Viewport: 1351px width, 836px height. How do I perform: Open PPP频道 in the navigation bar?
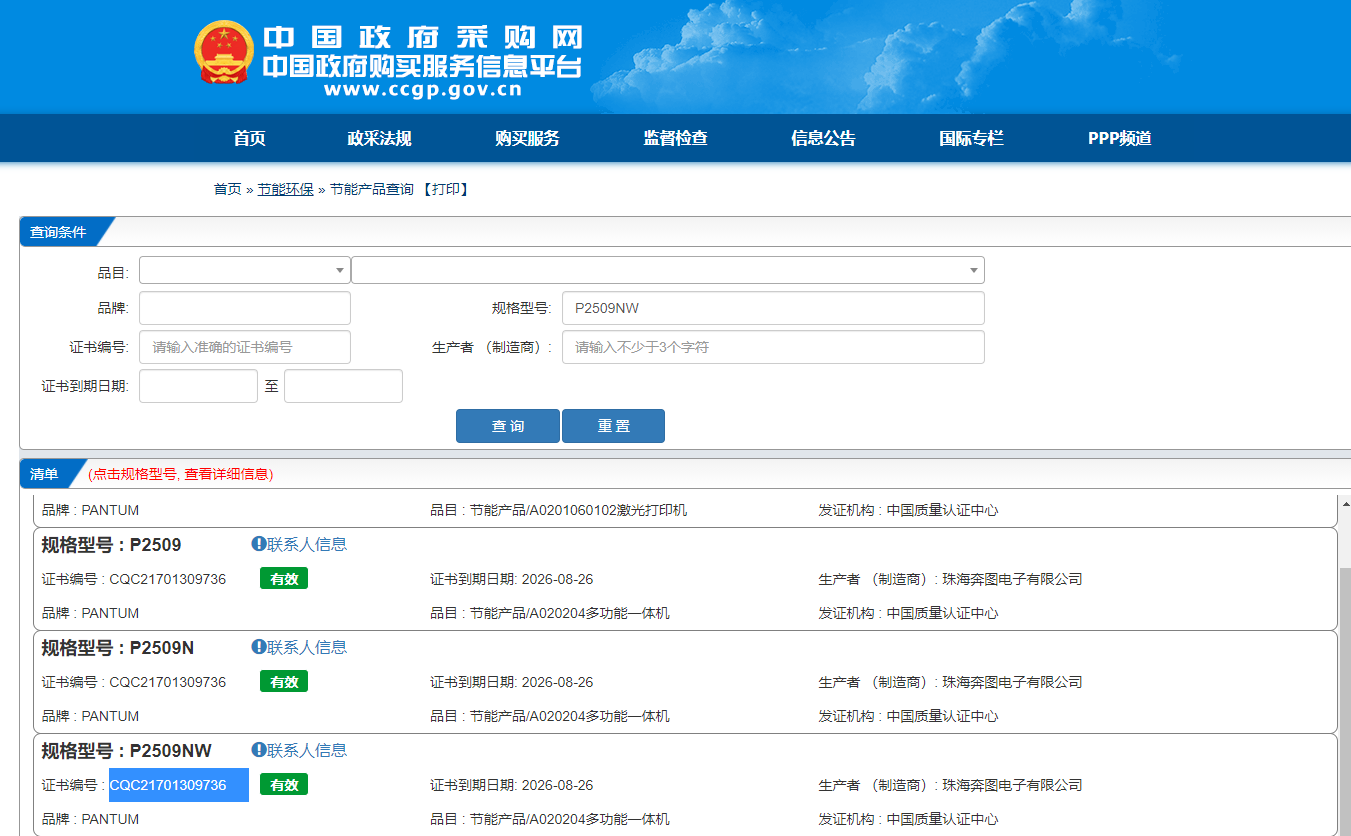[x=1119, y=139]
